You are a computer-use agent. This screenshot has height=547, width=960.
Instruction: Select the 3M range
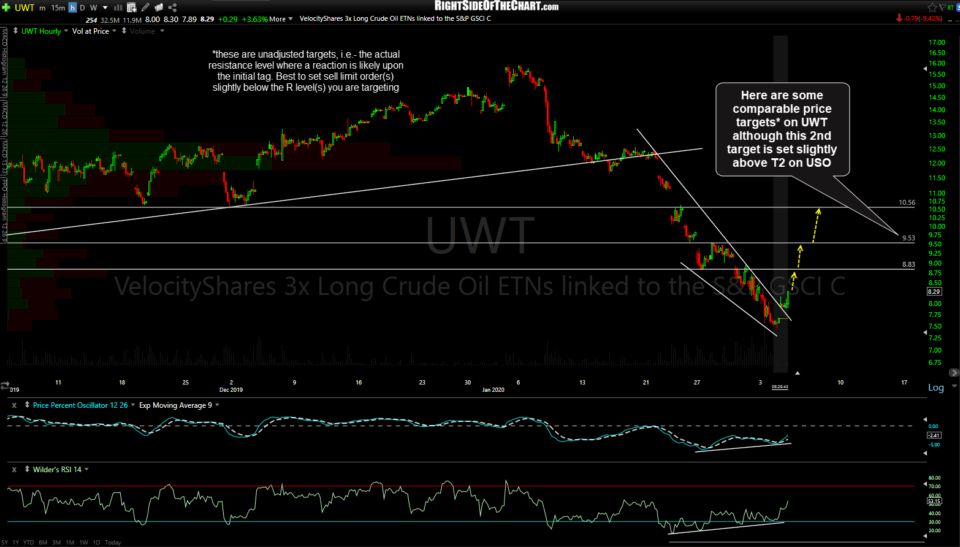click(x=56, y=542)
